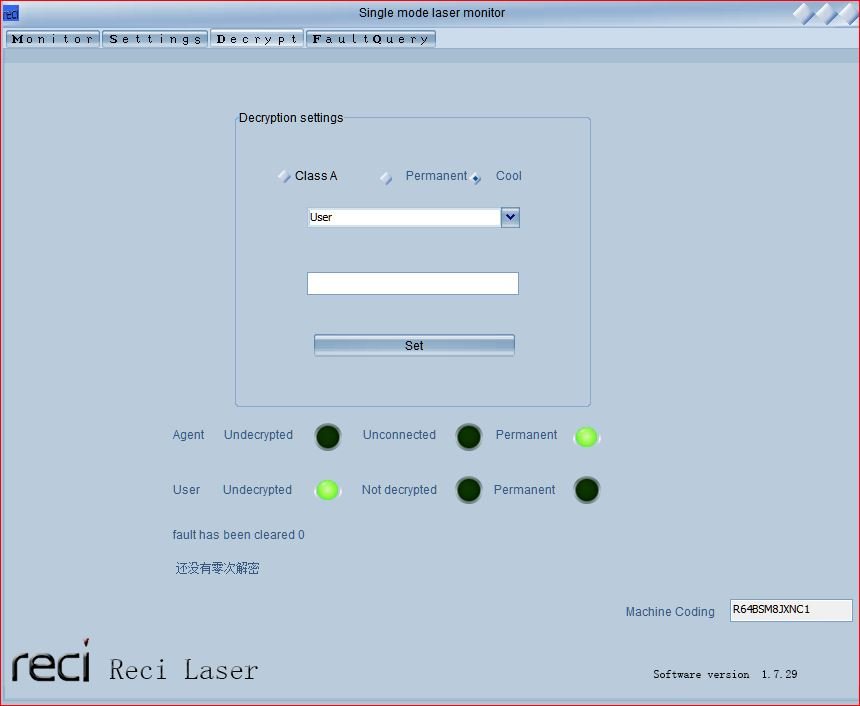Choose the Permanent decryption radio option

386,178
